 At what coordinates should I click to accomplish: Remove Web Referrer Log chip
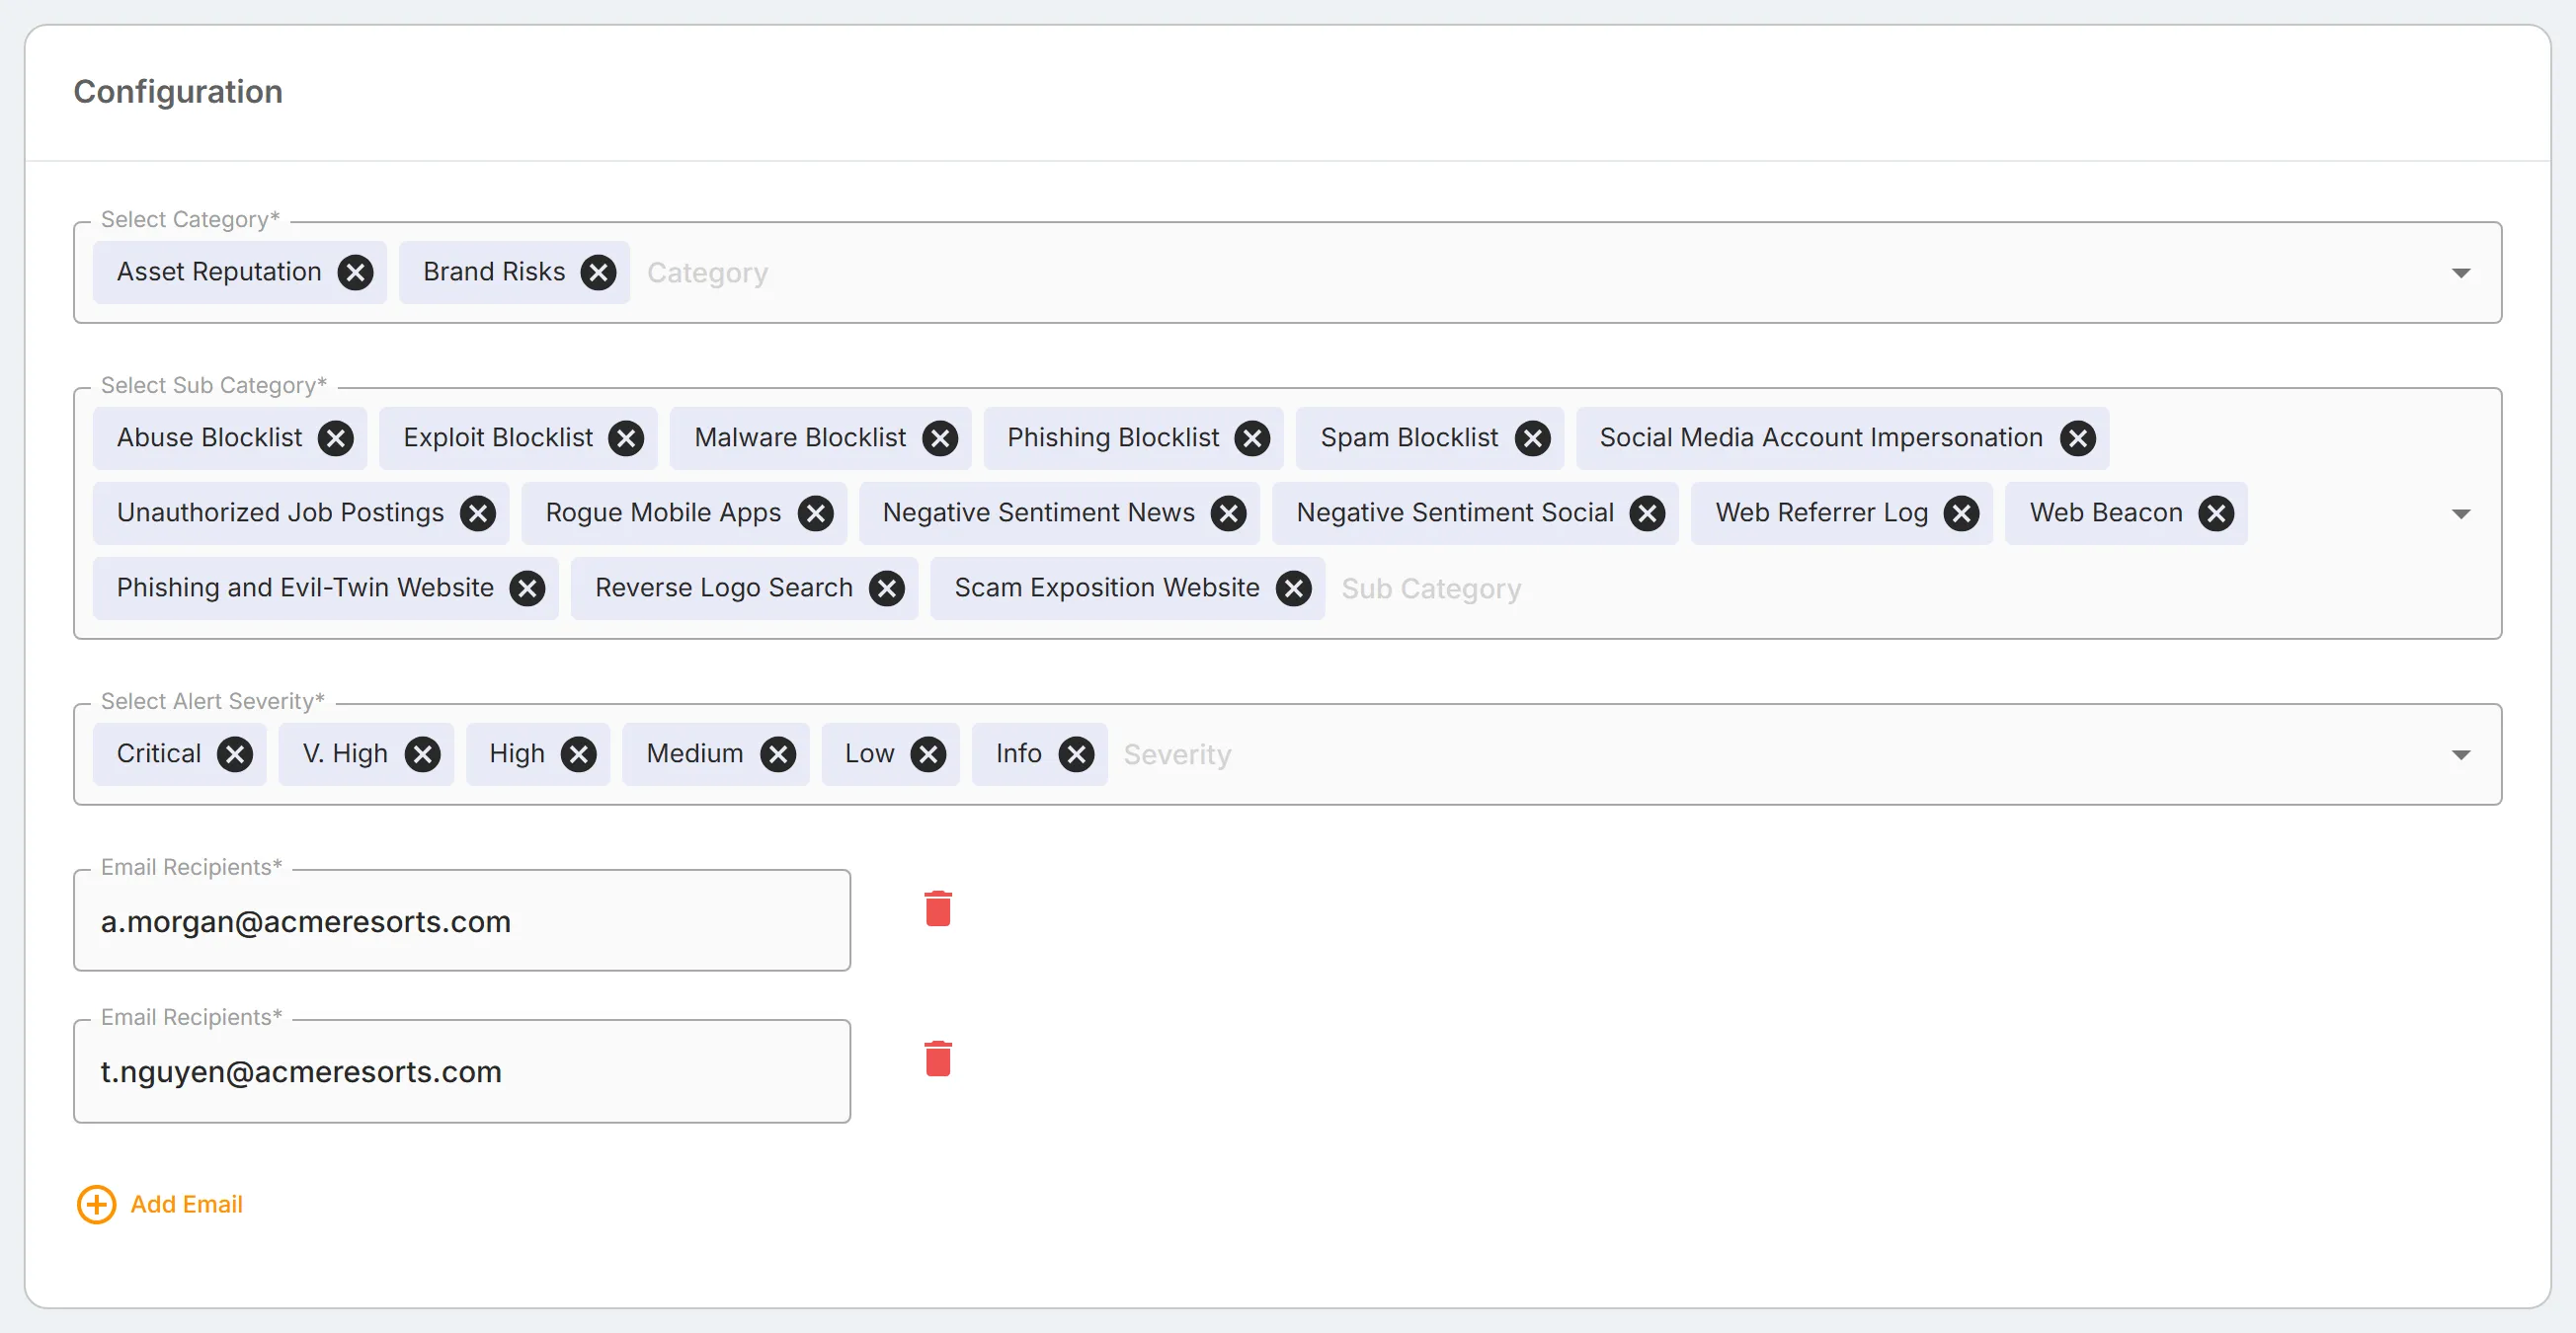pos(1961,513)
